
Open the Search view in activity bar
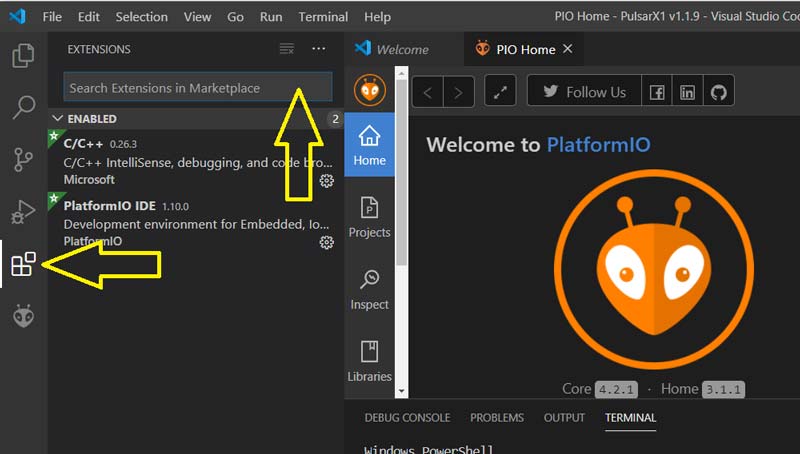point(23,107)
